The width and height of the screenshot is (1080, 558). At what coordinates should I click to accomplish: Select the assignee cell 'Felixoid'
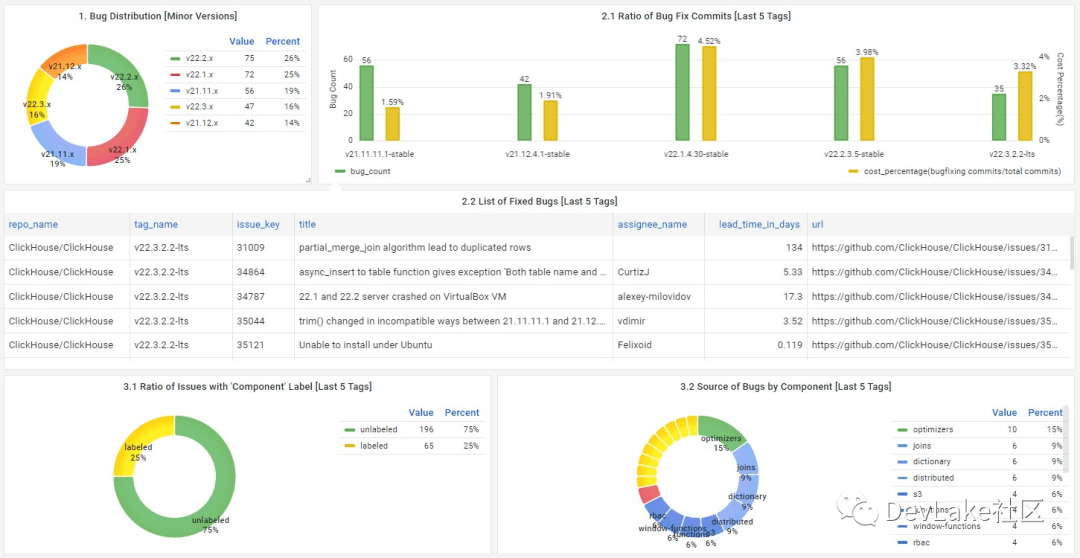[x=634, y=345]
